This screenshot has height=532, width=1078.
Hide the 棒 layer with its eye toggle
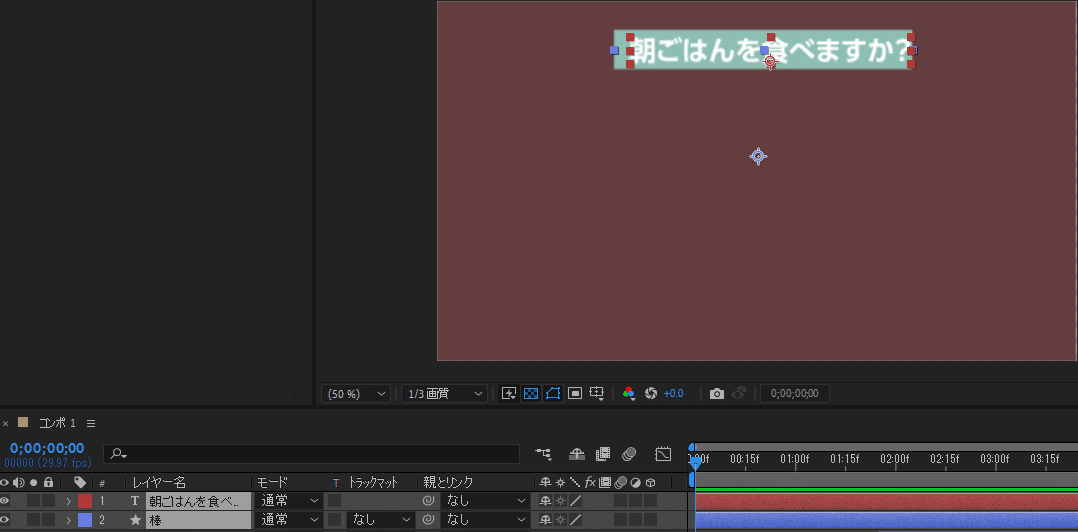coord(5,520)
